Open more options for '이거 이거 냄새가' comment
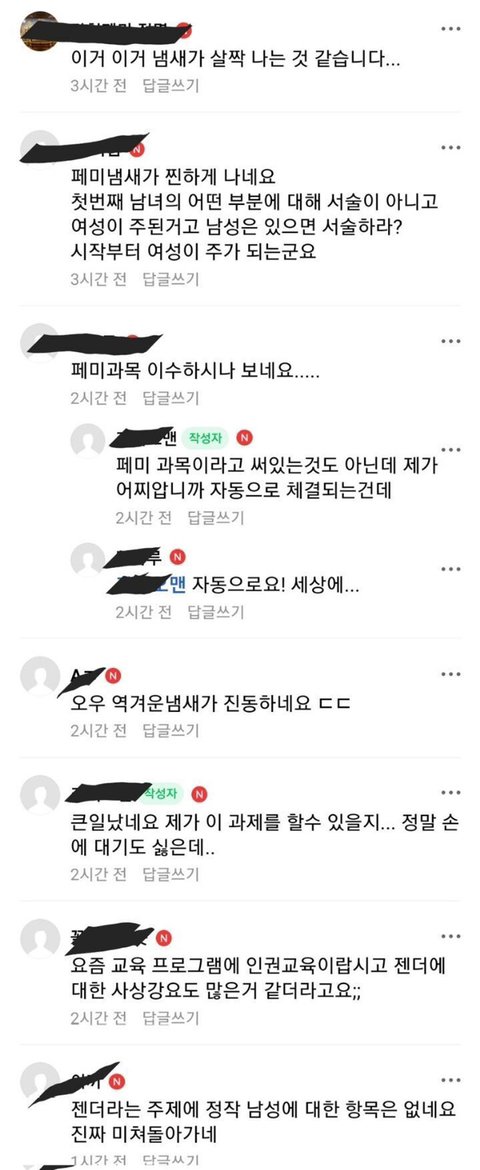 coord(450,28)
